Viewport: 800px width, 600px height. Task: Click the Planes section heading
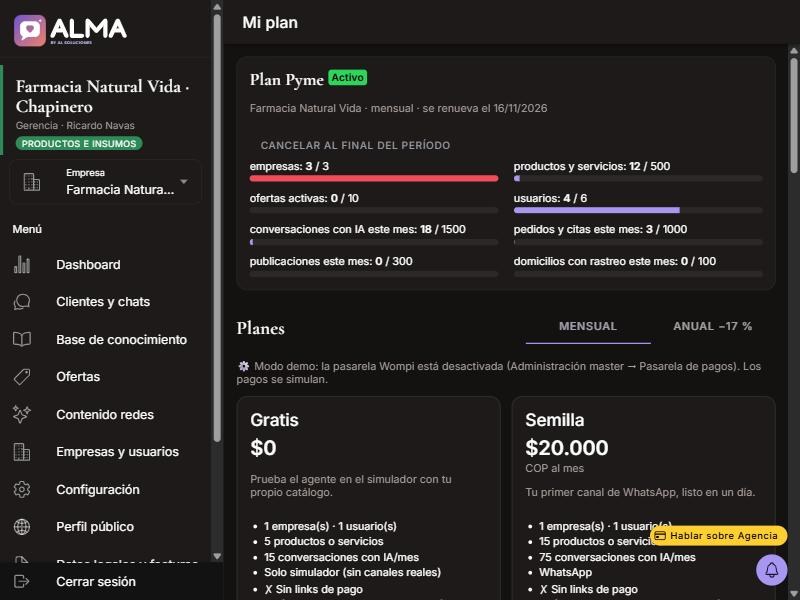click(261, 328)
